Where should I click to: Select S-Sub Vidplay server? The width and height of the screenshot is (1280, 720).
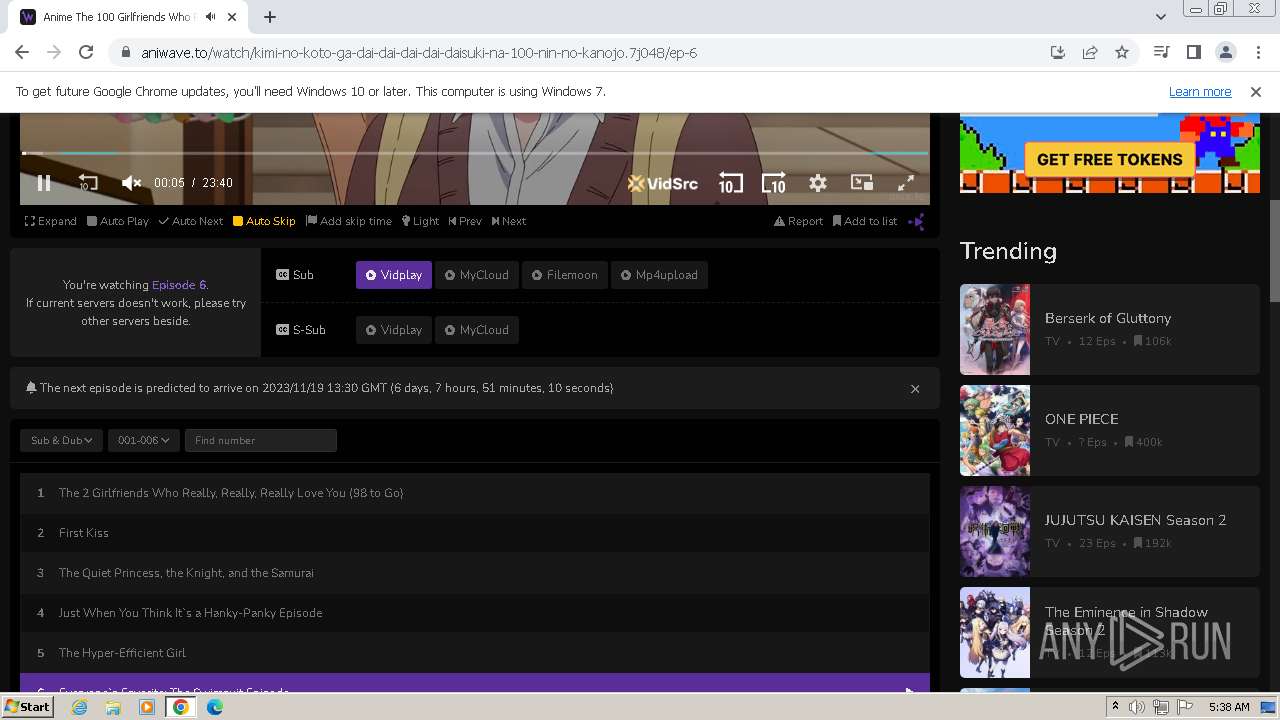pyautogui.click(x=394, y=330)
